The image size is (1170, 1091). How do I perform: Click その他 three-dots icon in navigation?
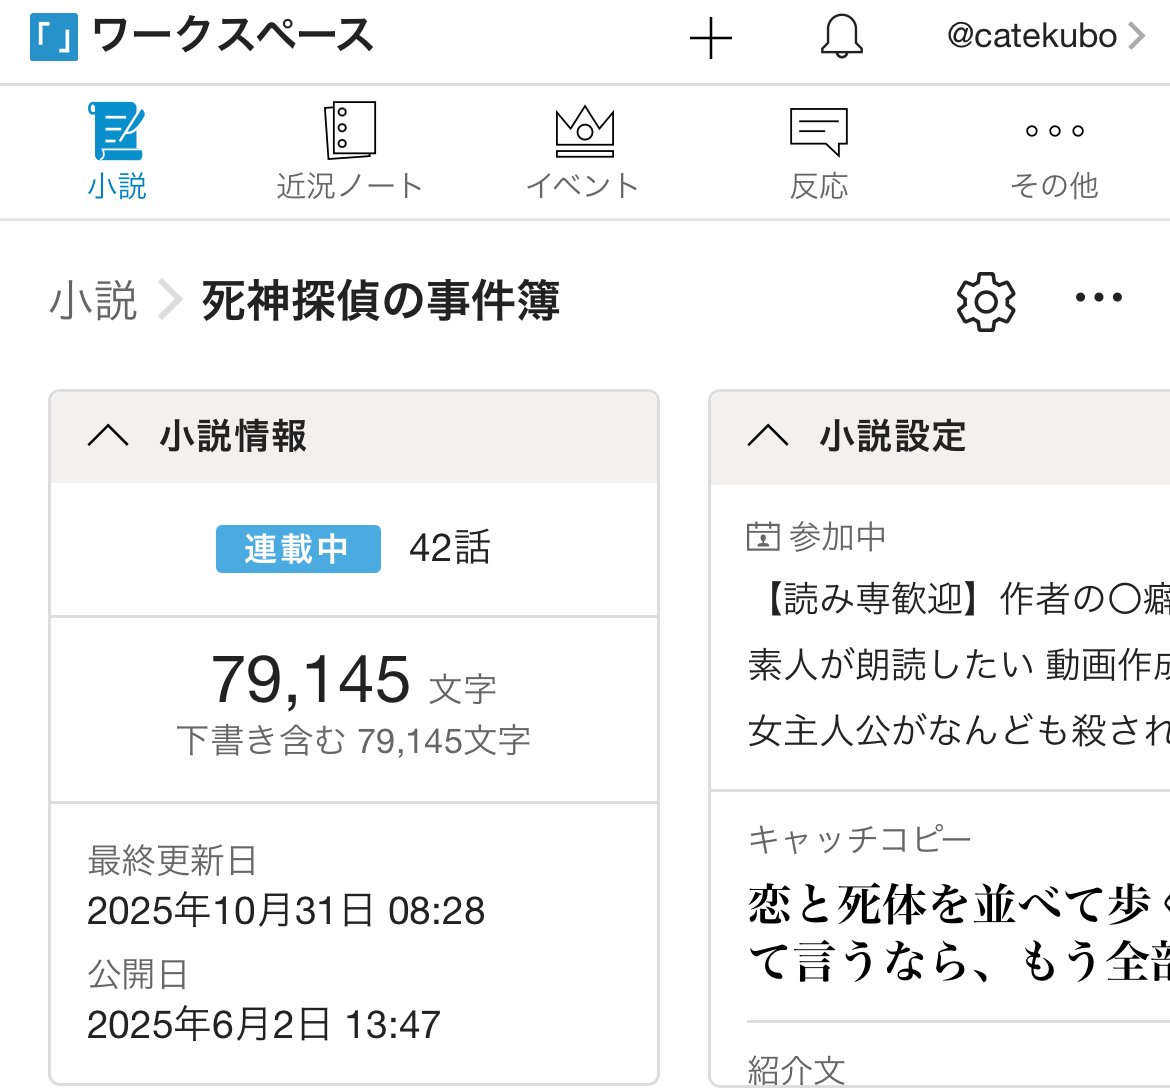click(x=1054, y=131)
